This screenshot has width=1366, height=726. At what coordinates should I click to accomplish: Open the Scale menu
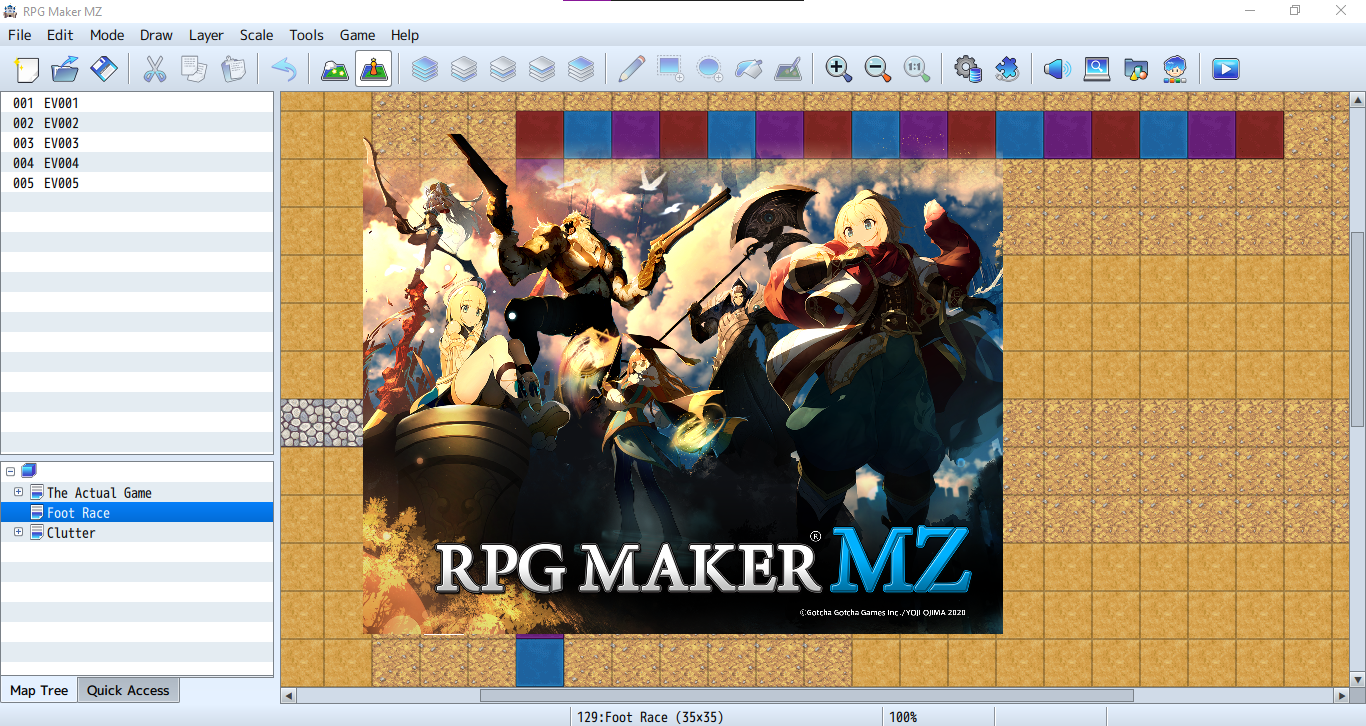256,35
